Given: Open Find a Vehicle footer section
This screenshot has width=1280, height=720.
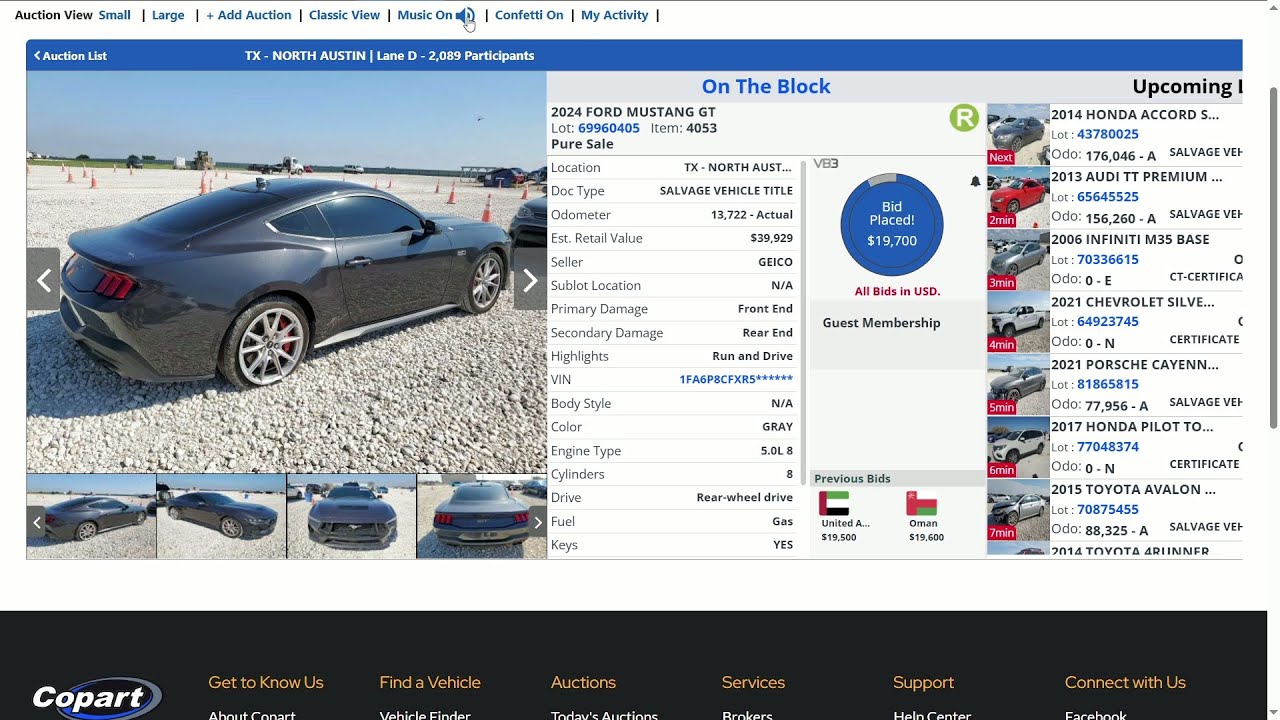Looking at the screenshot, I should click(430, 683).
